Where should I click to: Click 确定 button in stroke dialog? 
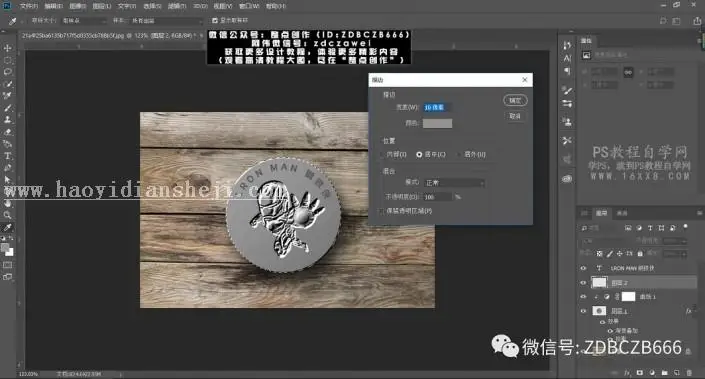[x=515, y=100]
